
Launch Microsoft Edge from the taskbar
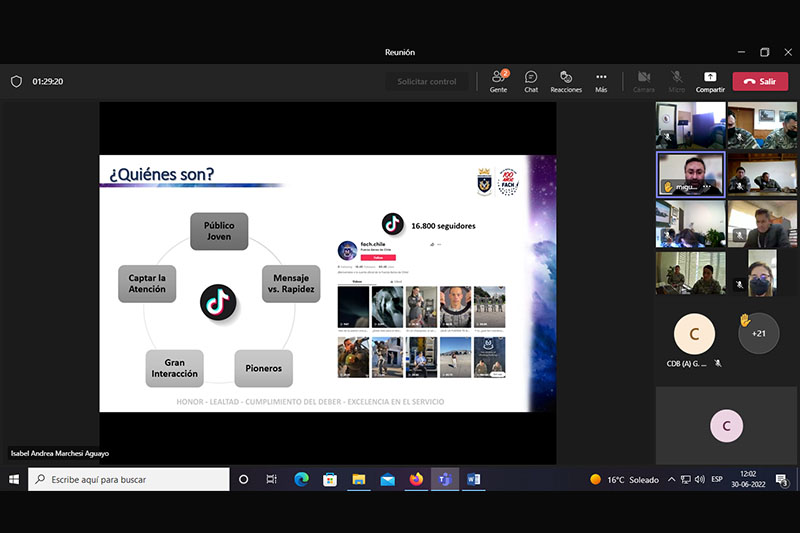click(302, 479)
